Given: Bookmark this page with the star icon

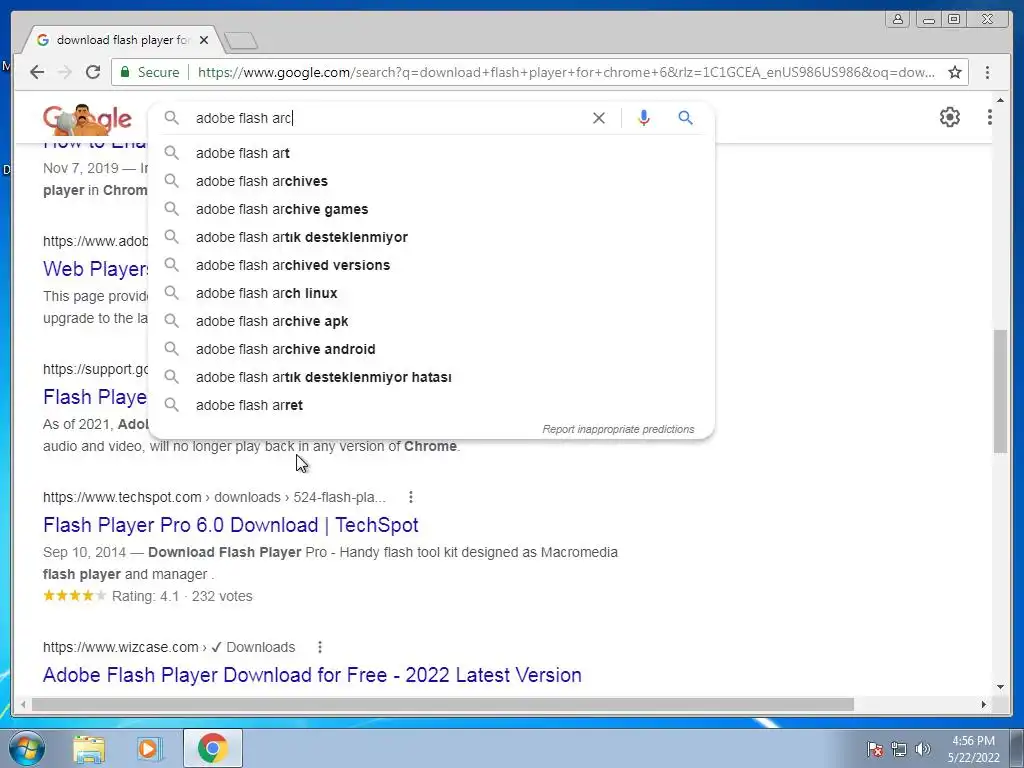Looking at the screenshot, I should (x=955, y=72).
